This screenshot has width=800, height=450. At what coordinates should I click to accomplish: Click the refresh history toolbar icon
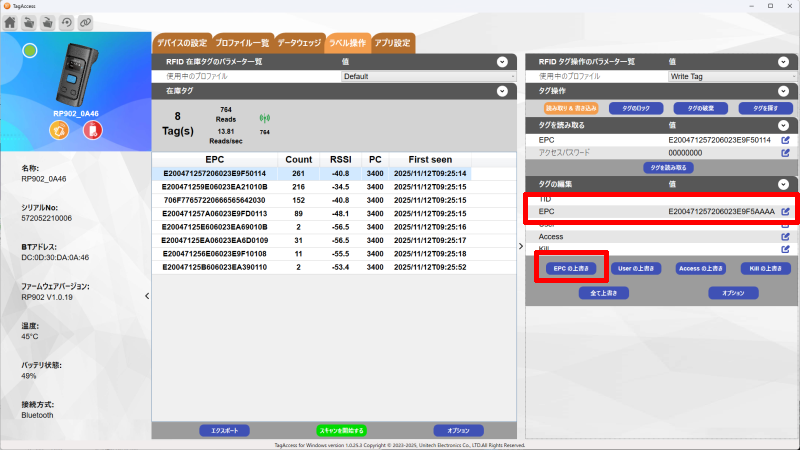(x=67, y=21)
